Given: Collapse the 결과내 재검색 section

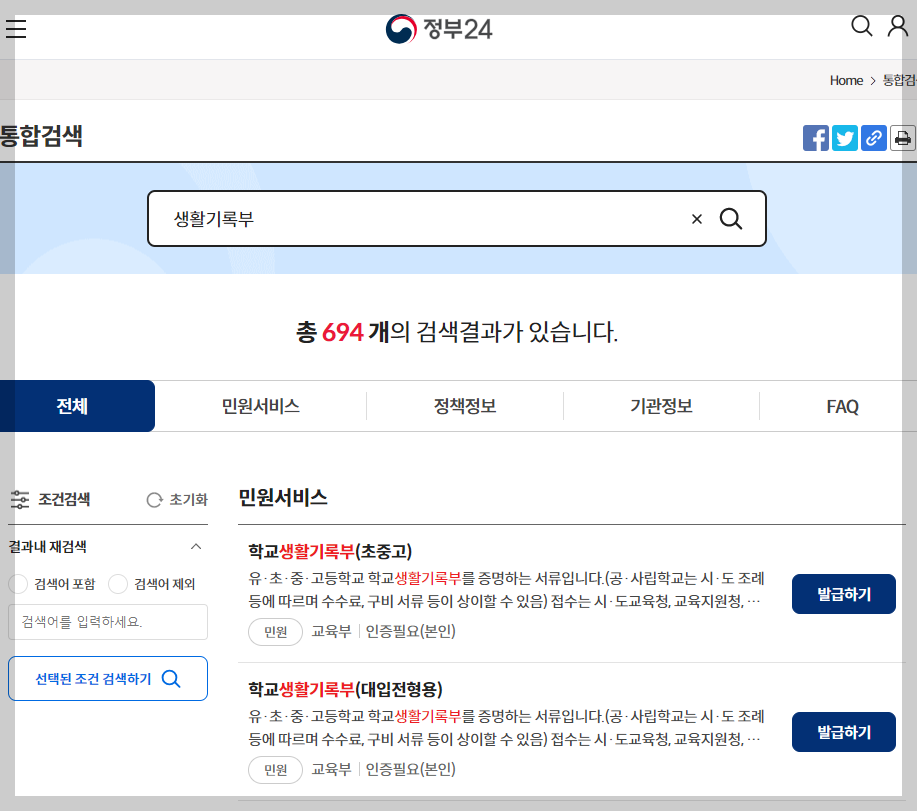Looking at the screenshot, I should coord(196,548).
